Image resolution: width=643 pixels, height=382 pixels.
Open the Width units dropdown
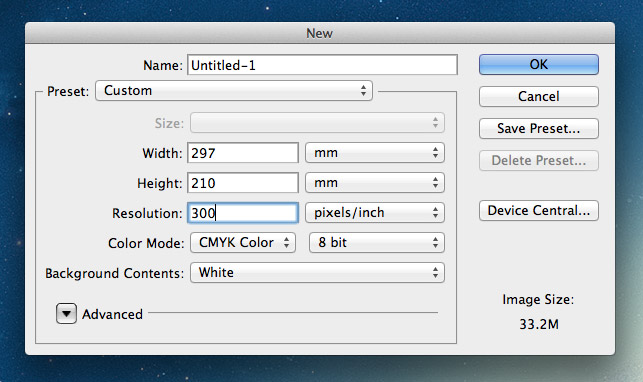click(375, 153)
